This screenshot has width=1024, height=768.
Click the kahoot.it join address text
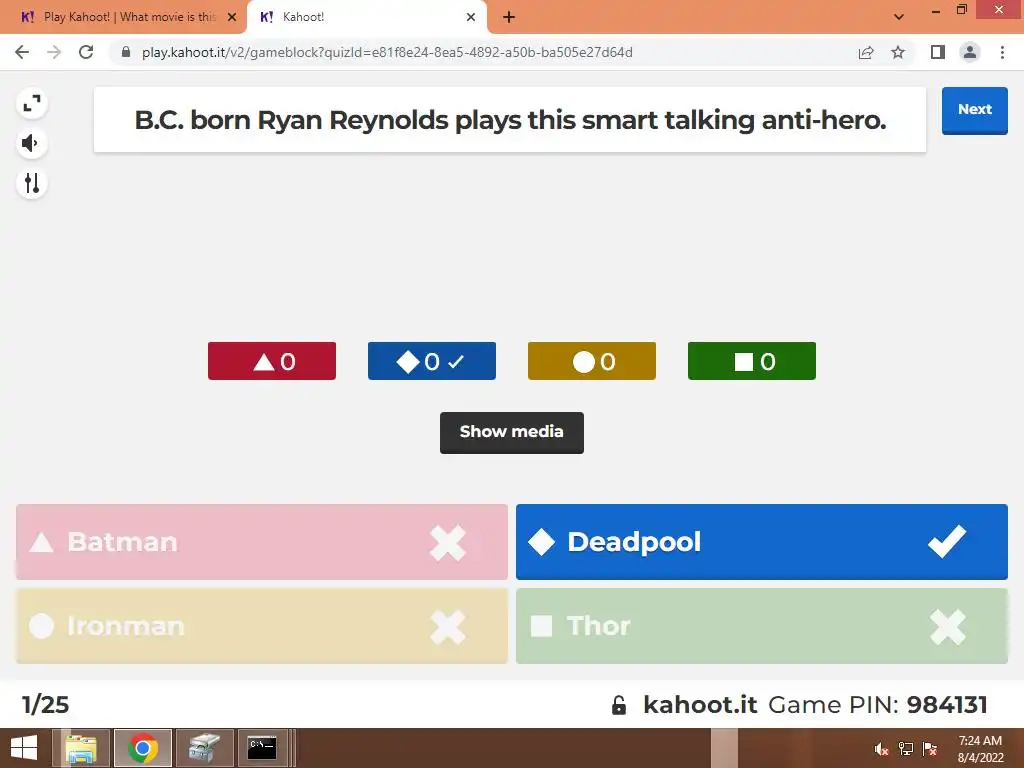pos(700,705)
